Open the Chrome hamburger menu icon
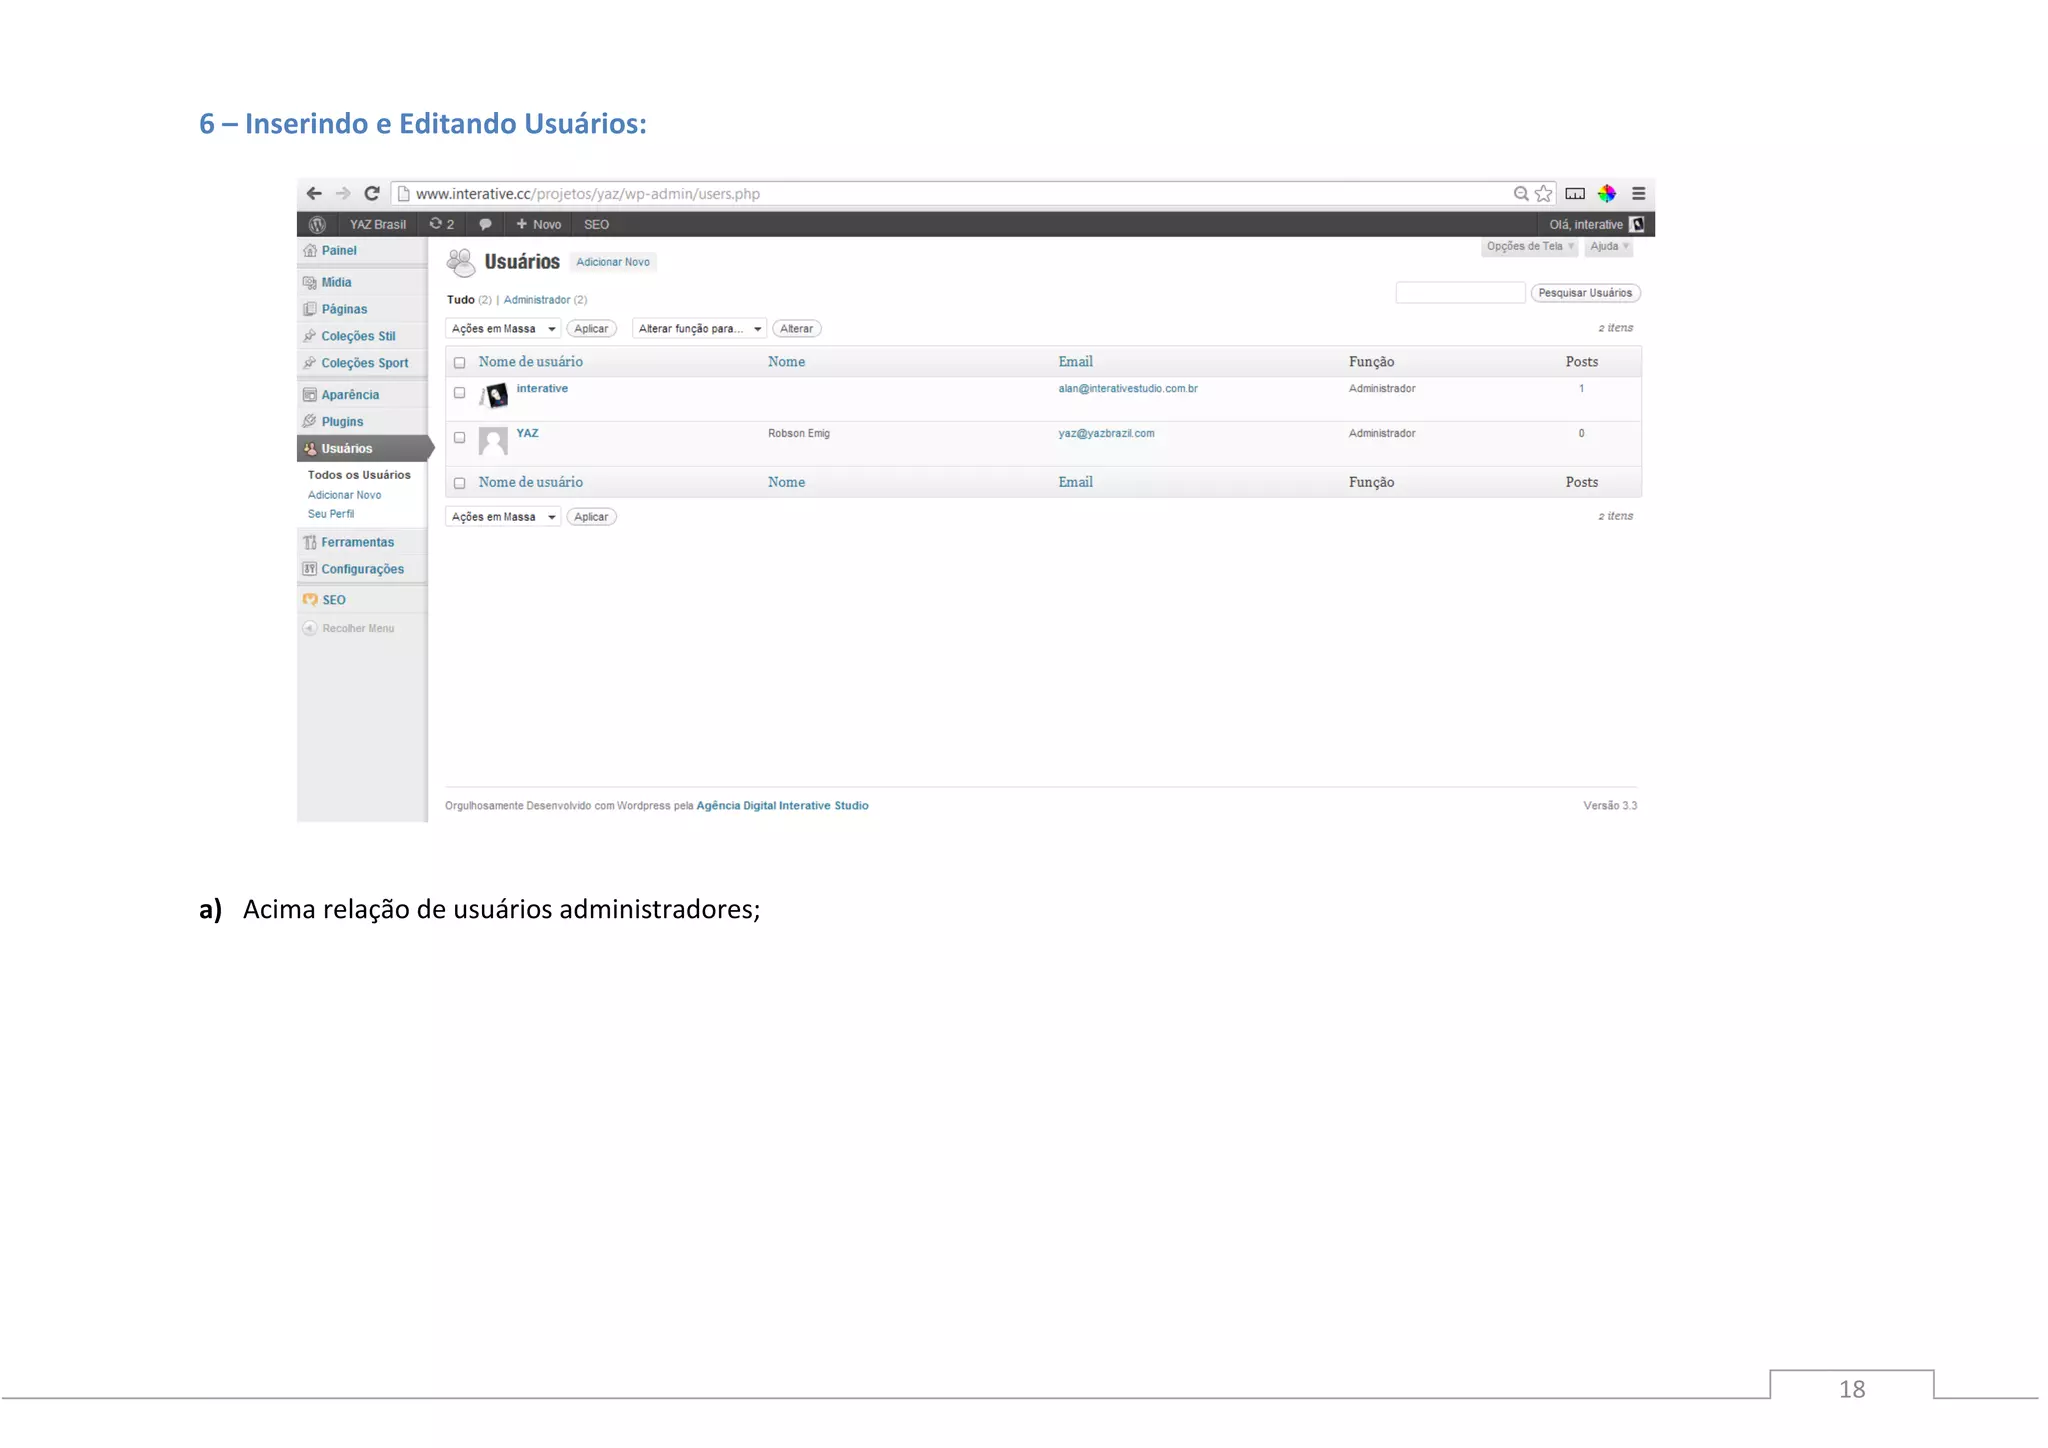This screenshot has height=1448, width=2048. pyautogui.click(x=1638, y=193)
